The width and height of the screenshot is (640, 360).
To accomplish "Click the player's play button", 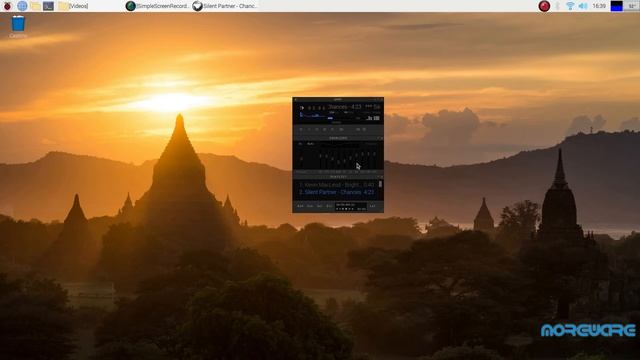I will tap(309, 129).
